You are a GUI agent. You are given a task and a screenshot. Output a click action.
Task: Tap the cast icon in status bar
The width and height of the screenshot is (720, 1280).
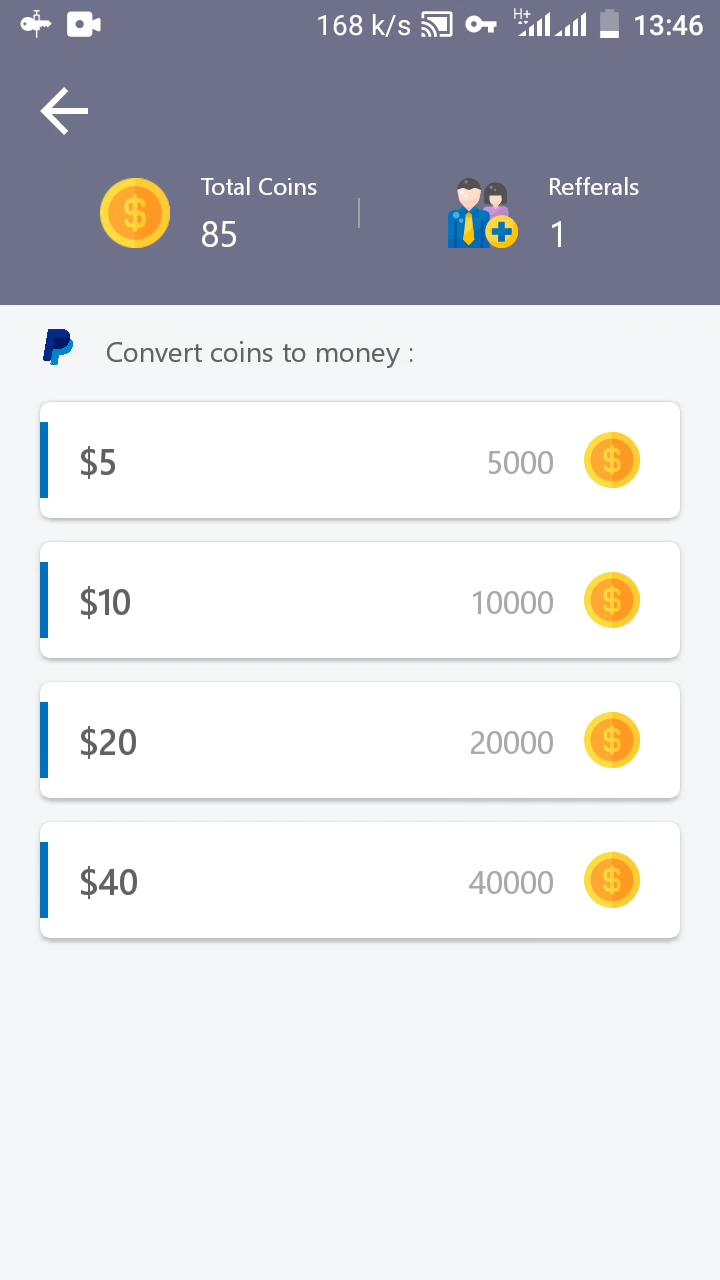click(x=437, y=25)
